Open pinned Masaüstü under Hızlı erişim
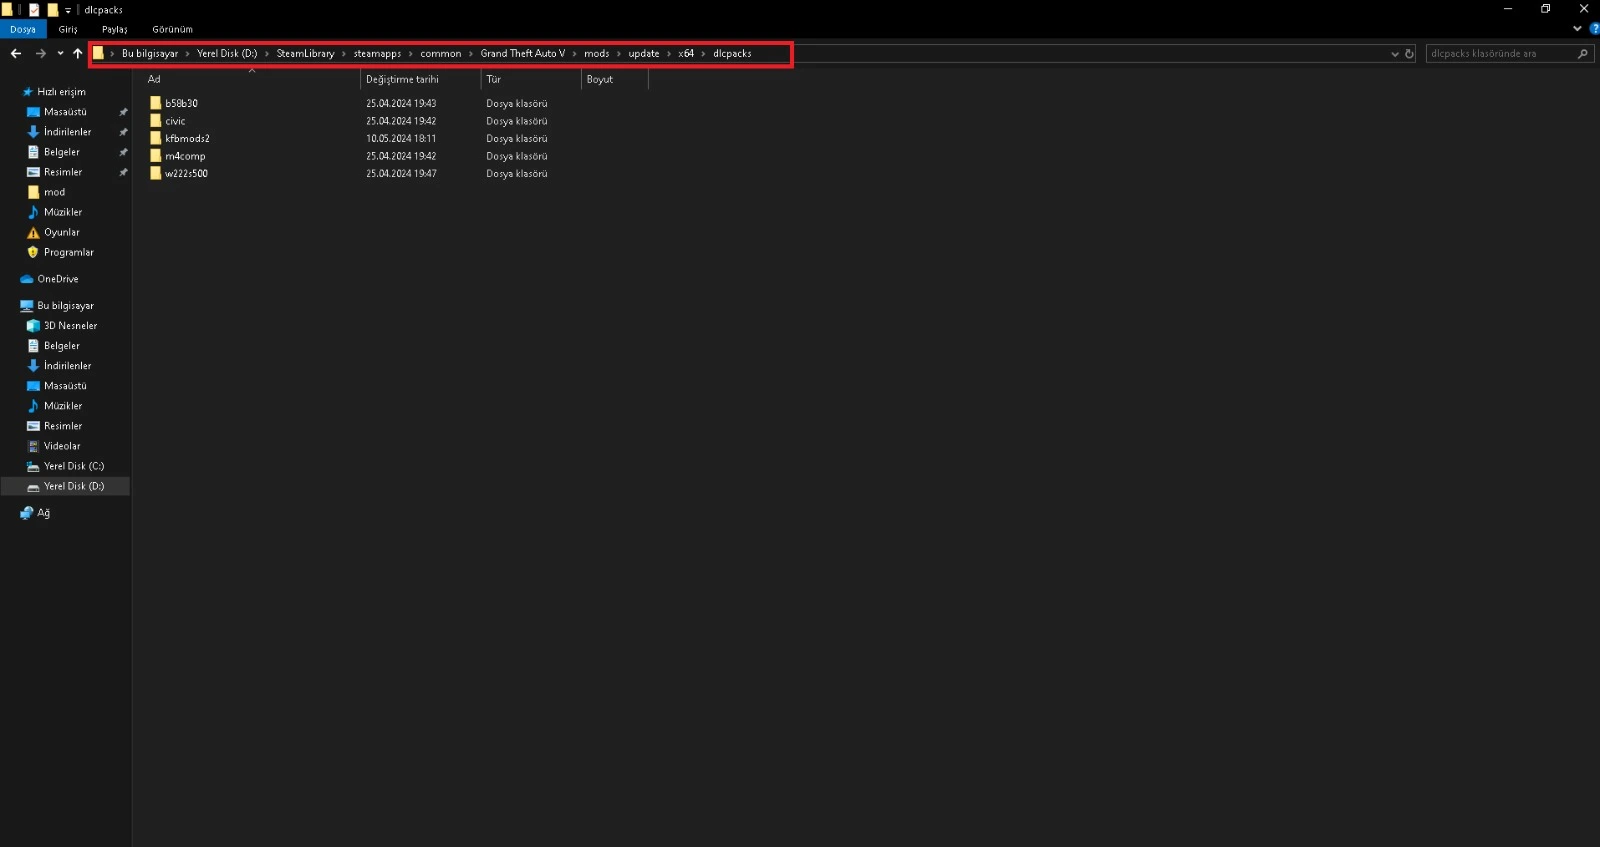1600x847 pixels. pos(65,112)
